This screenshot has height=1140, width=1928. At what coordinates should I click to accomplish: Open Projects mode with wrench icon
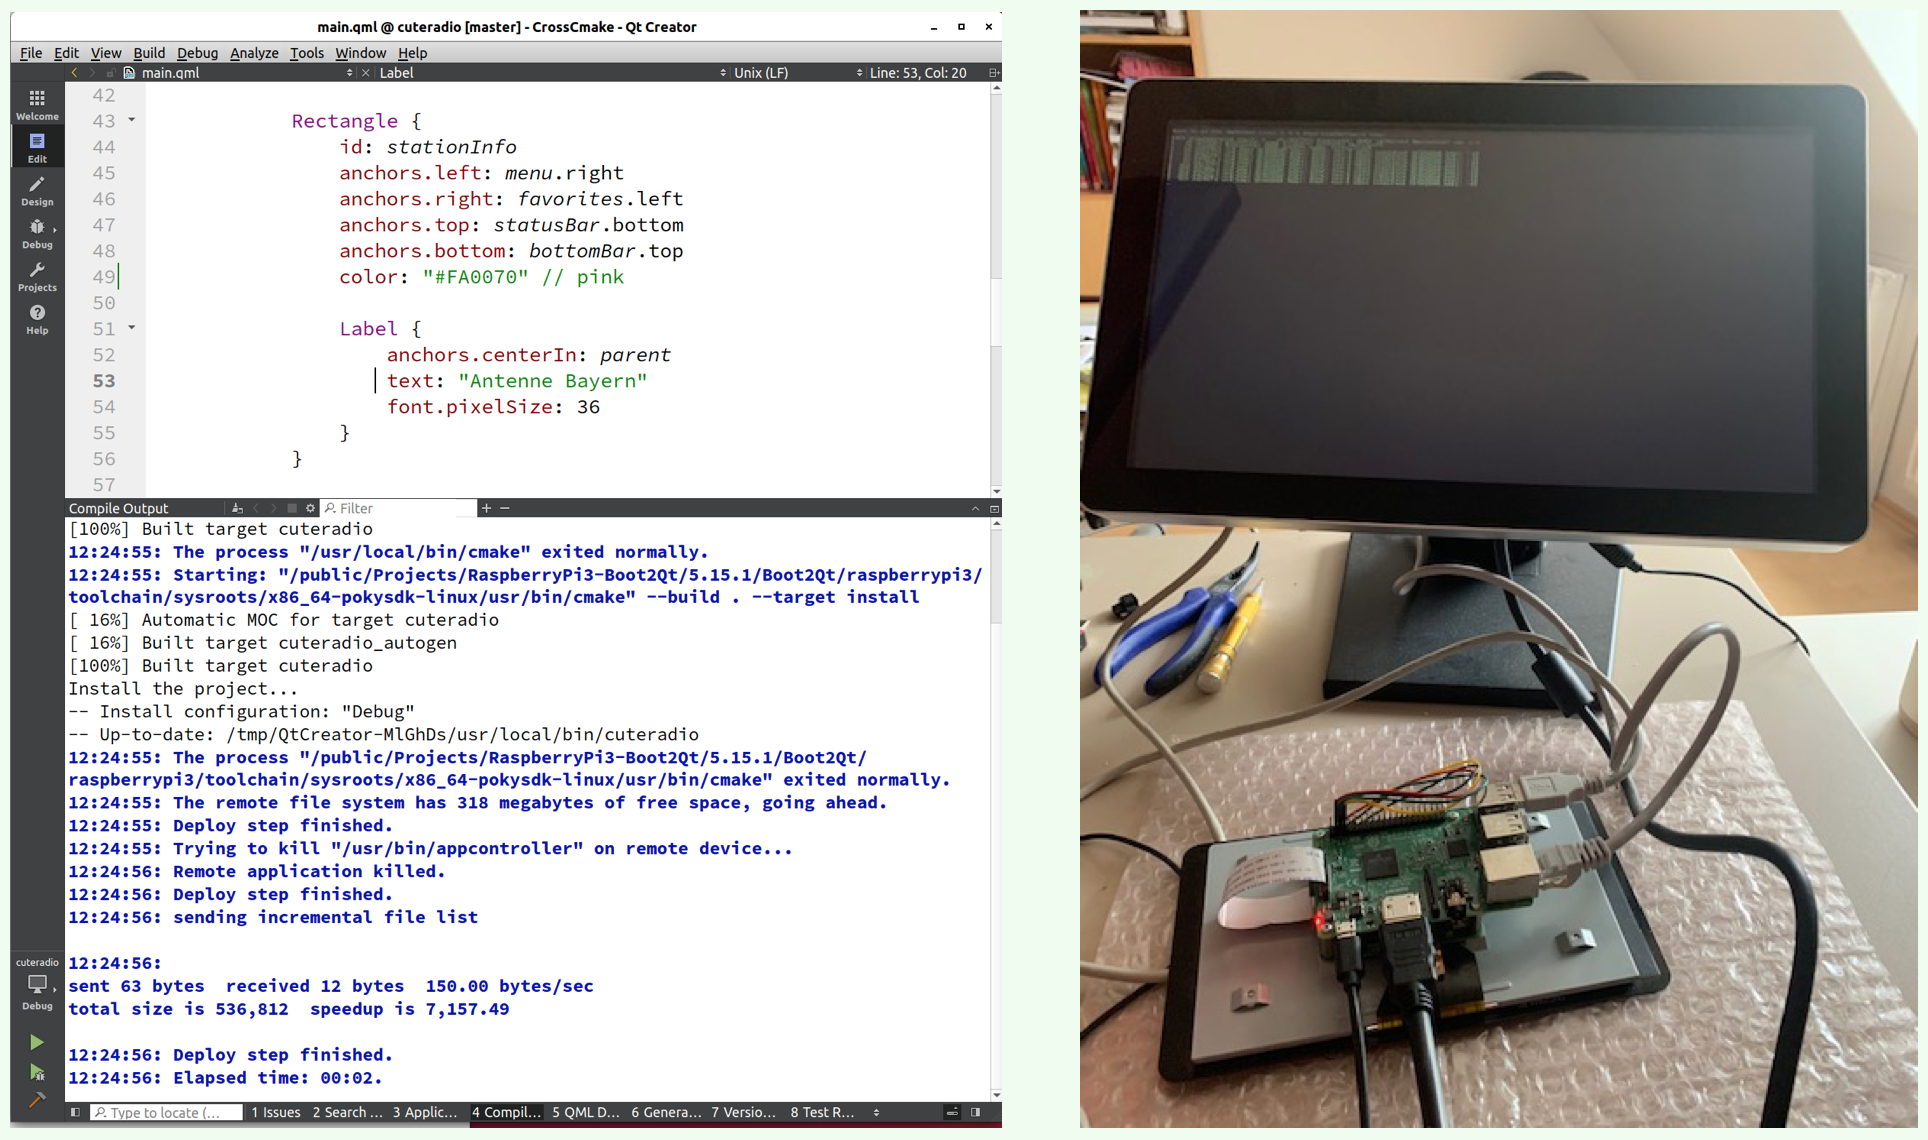[x=37, y=276]
